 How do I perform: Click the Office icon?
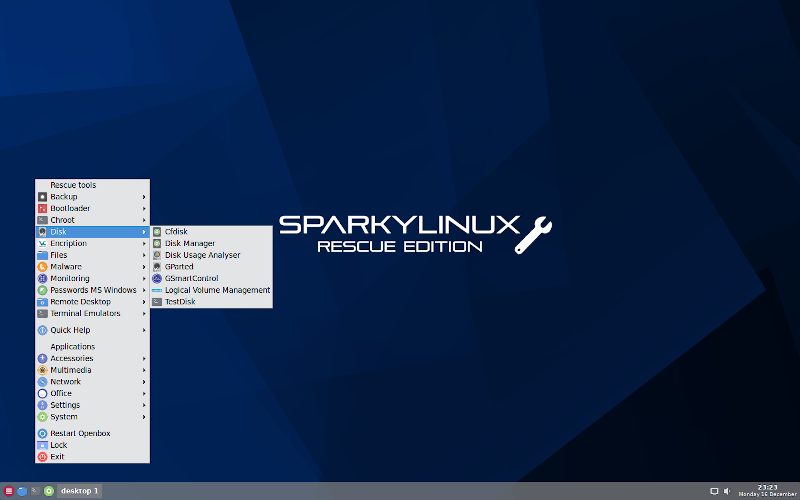click(x=42, y=393)
